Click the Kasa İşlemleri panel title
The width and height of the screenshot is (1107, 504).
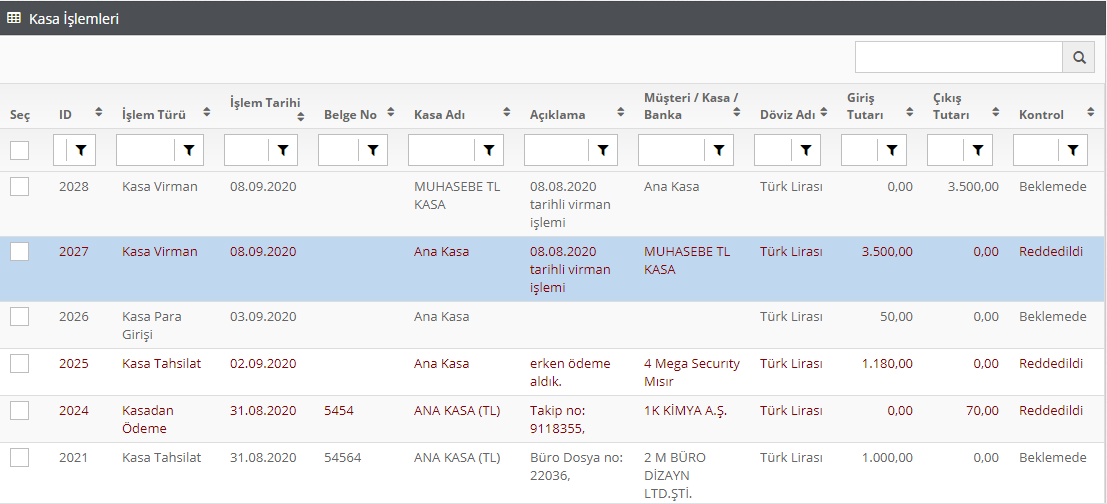73,18
